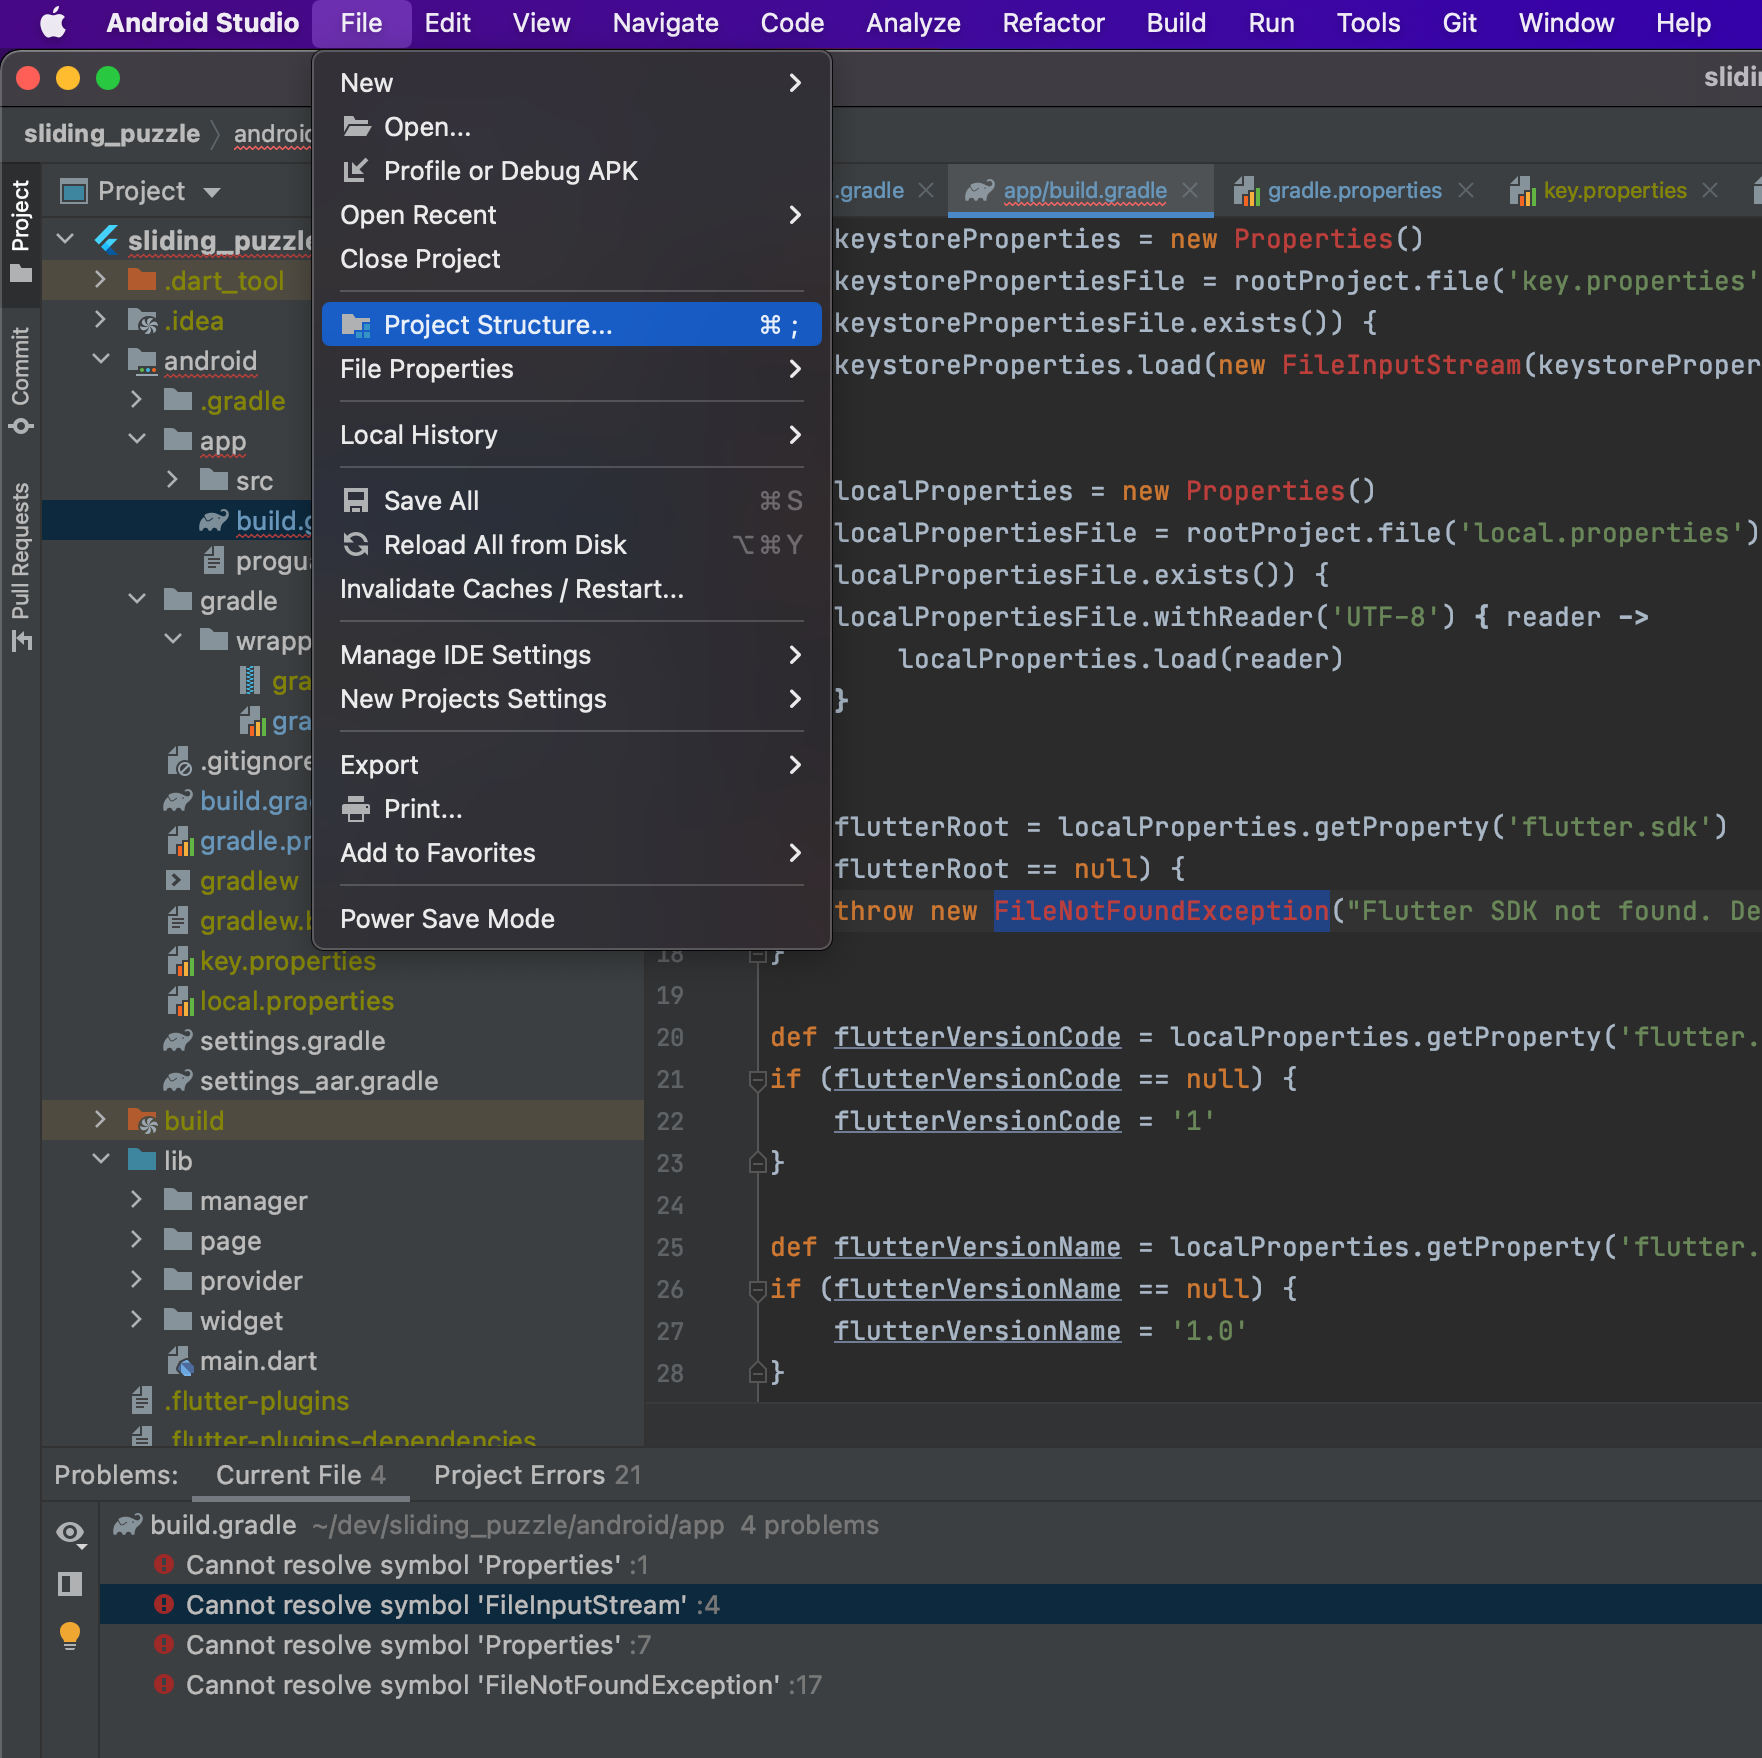
Task: Choose Project Structure... from File menu
Action: coord(572,325)
